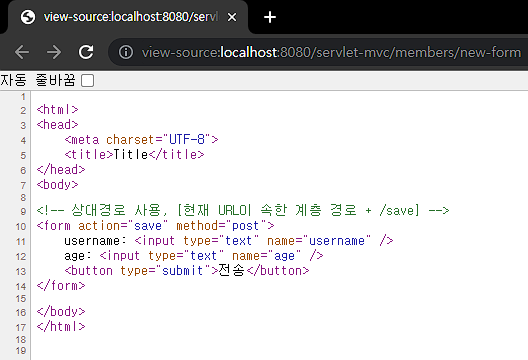The height and width of the screenshot is (360, 528).
Task: Click the button type="submit" 전송 line
Action: (187, 270)
